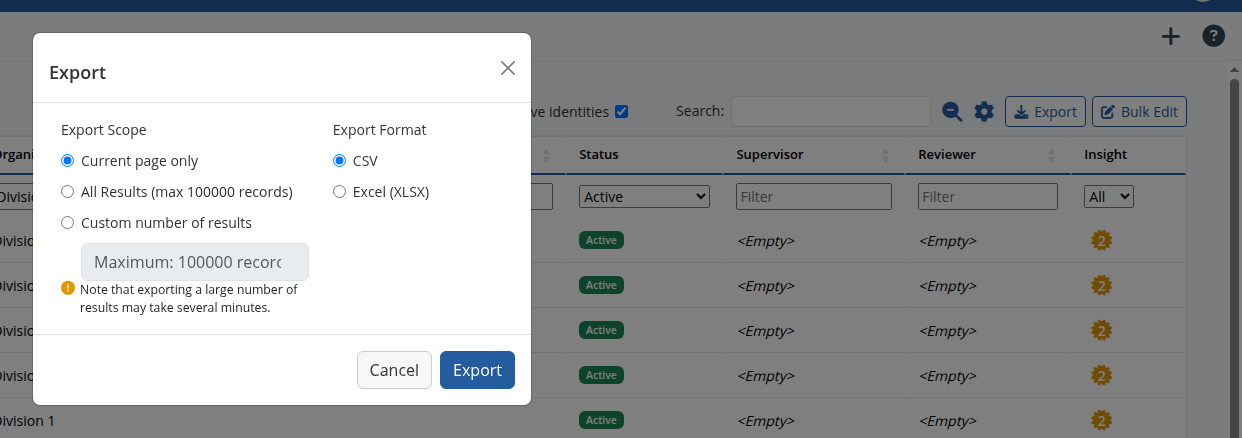Click the Reviewer filter field

tap(988, 197)
